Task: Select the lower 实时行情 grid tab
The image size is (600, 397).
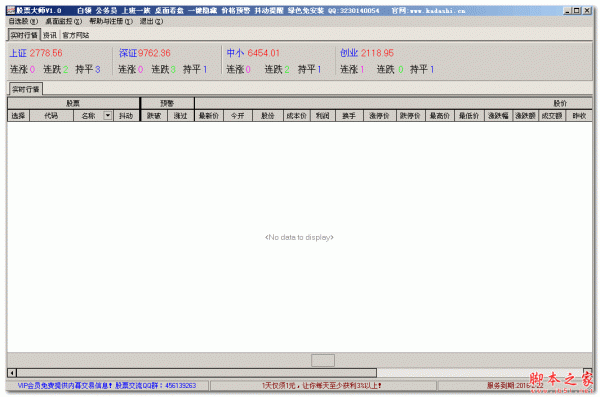Action: pyautogui.click(x=26, y=89)
